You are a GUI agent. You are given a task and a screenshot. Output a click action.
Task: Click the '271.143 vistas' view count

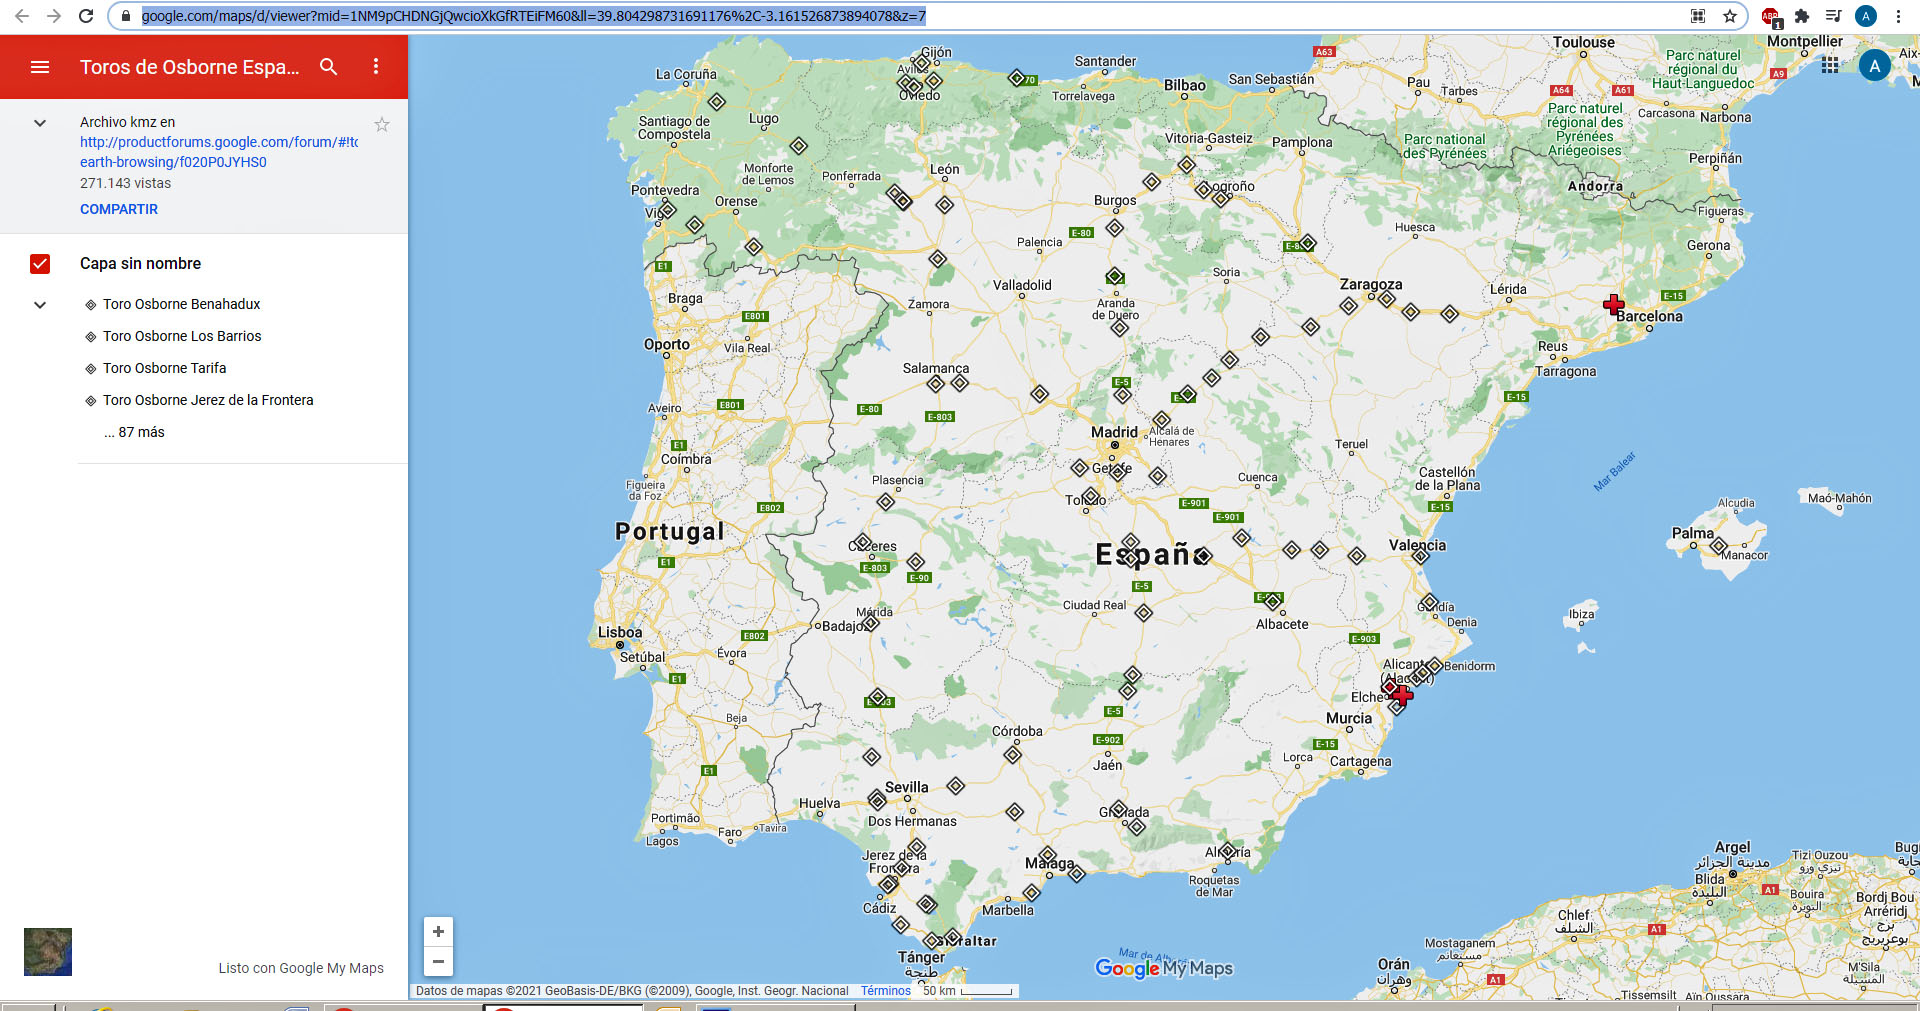coord(125,183)
